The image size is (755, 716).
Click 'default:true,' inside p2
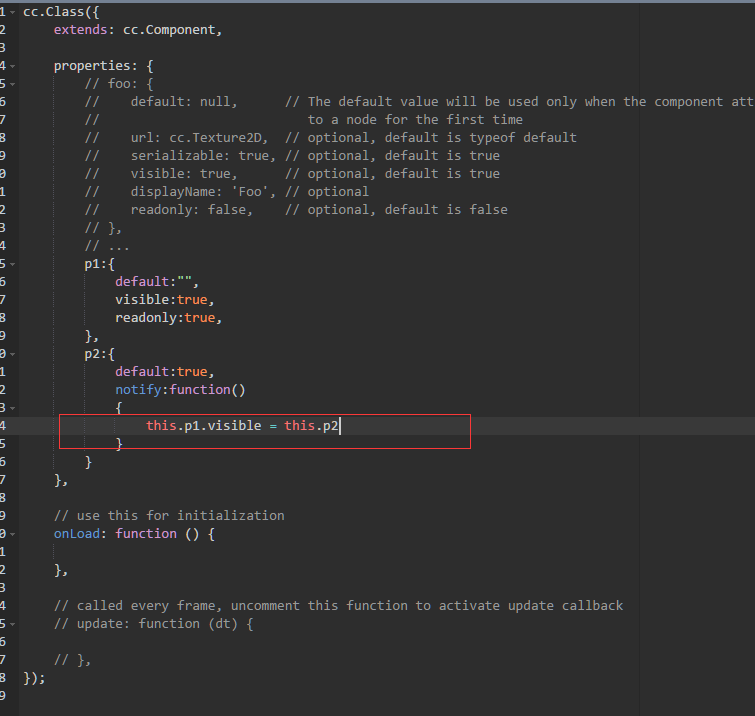coord(165,372)
